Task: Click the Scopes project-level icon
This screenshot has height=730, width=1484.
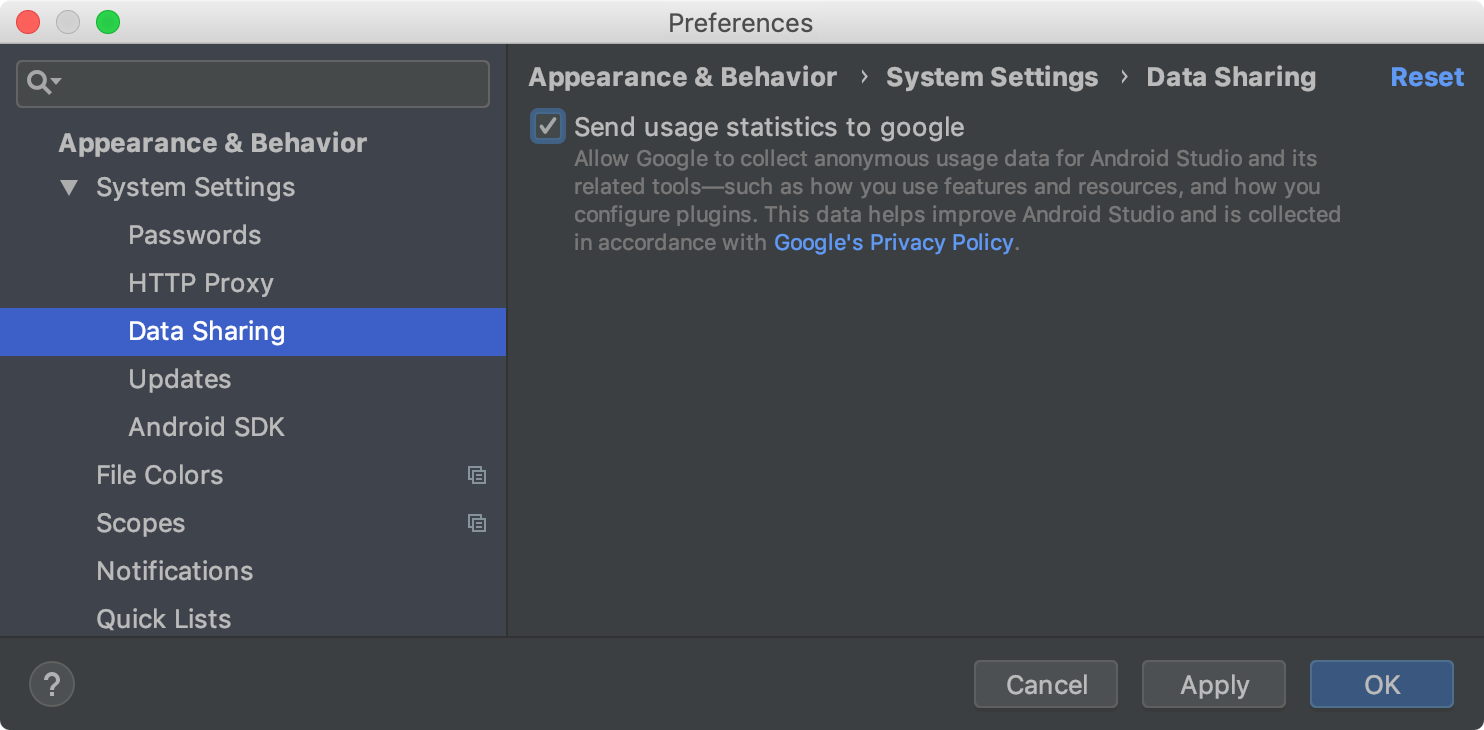Action: (477, 524)
